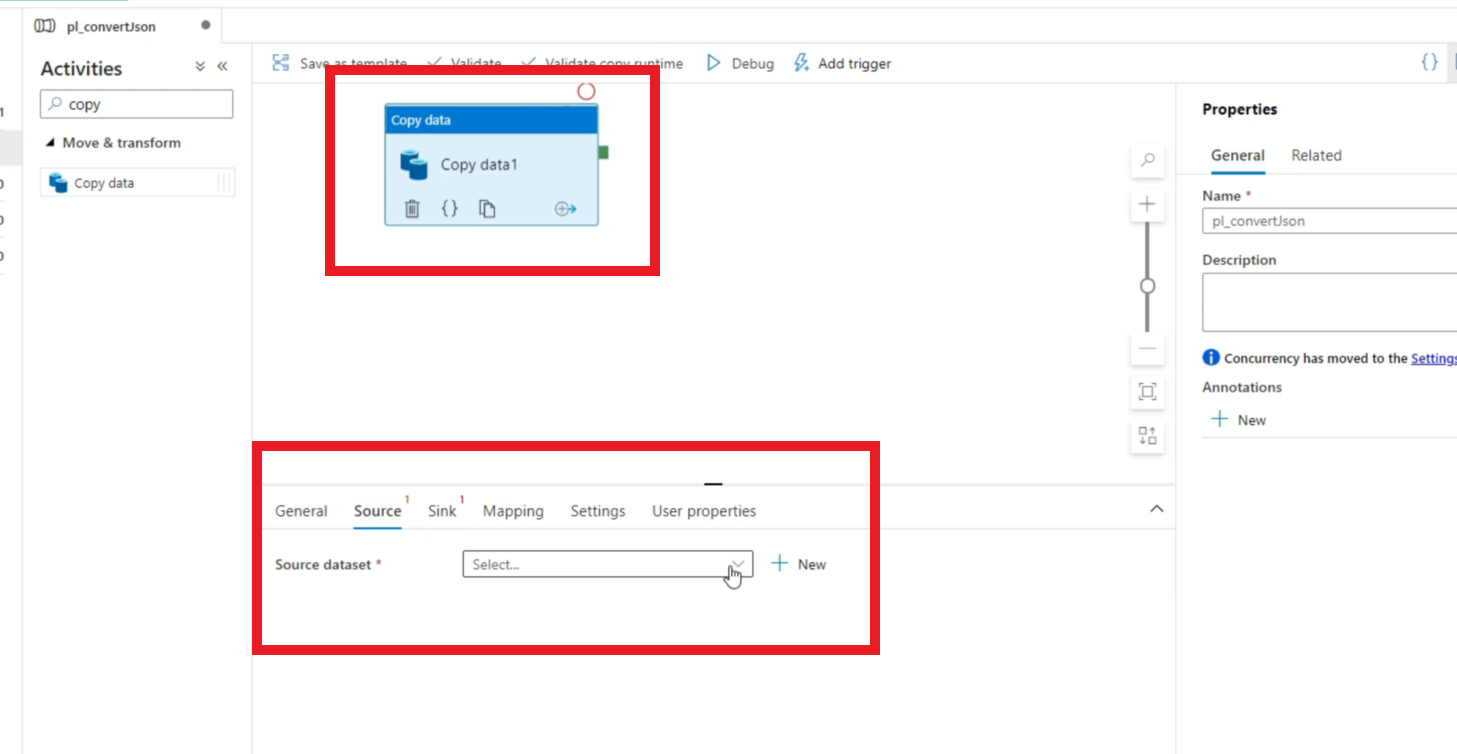
Task: Open canvas search with magnifier icon
Action: pos(1146,160)
